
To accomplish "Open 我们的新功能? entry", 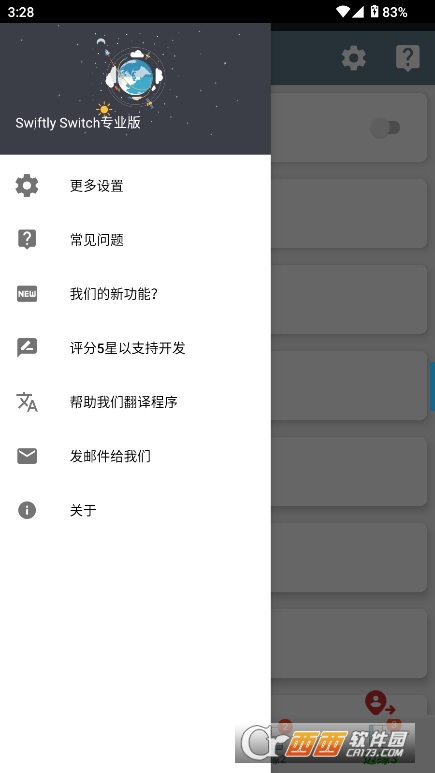I will 135,294.
